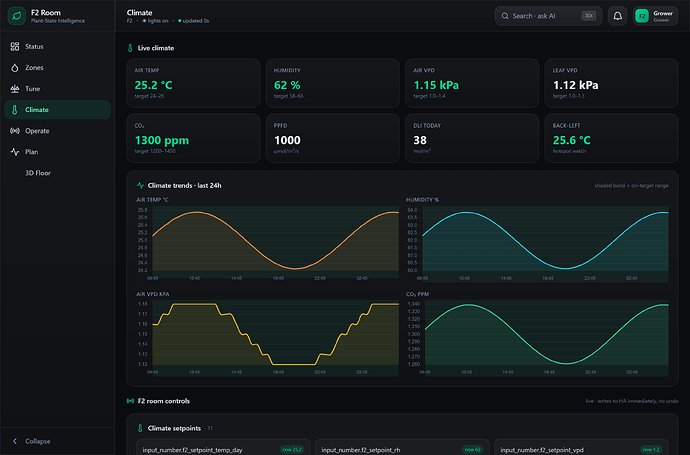Select the Zones droplet icon
This screenshot has width=690, height=455.
click(x=15, y=67)
